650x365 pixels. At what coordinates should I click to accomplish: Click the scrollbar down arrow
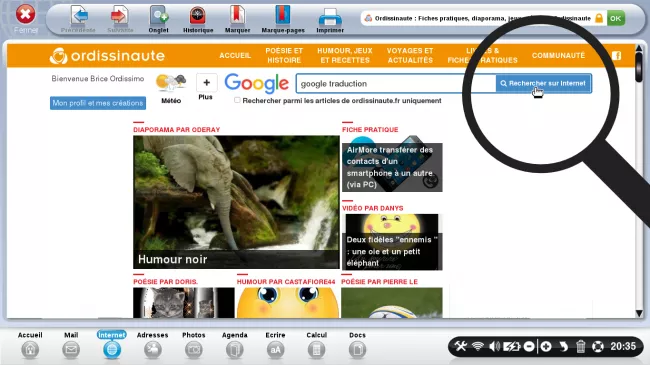coord(639,313)
